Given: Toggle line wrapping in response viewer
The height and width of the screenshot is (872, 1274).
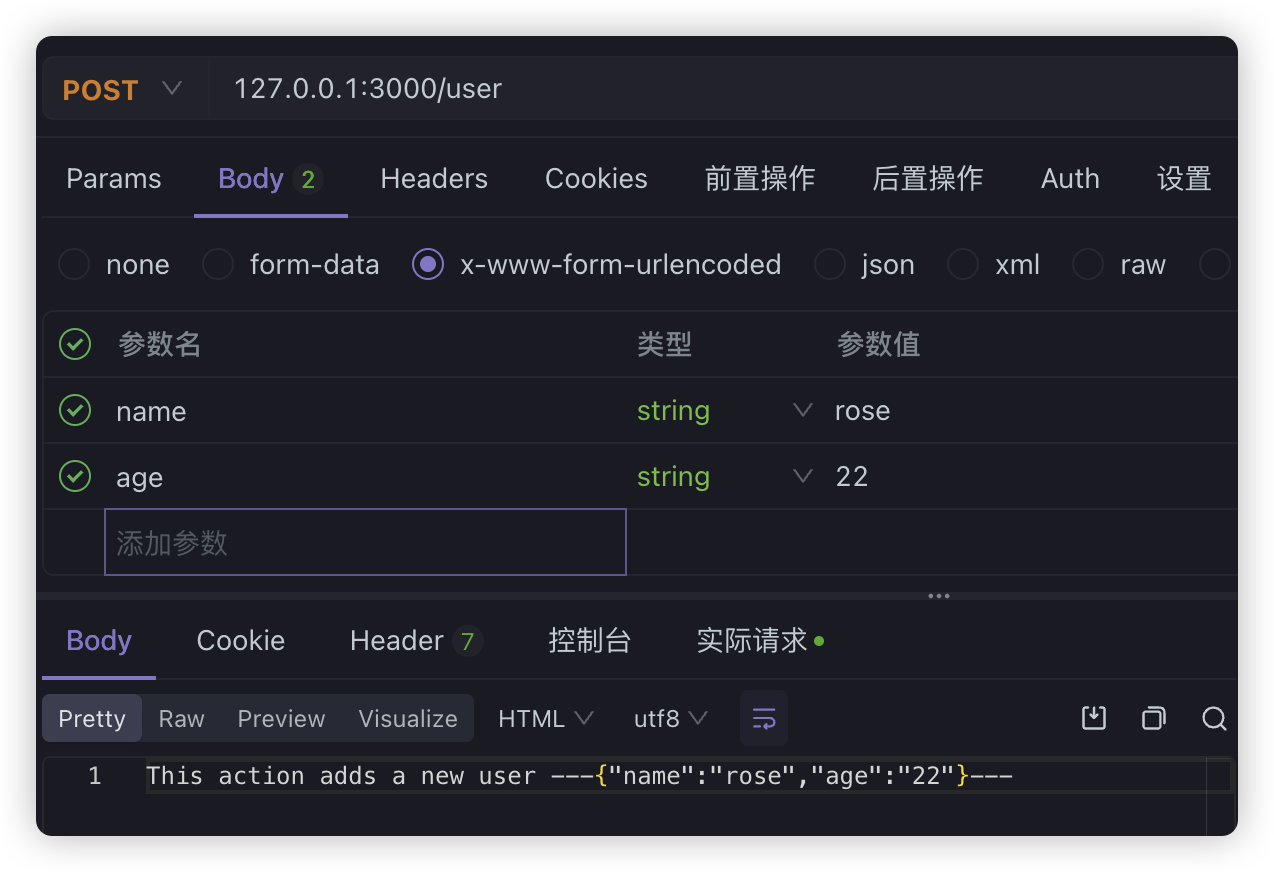Looking at the screenshot, I should (763, 718).
